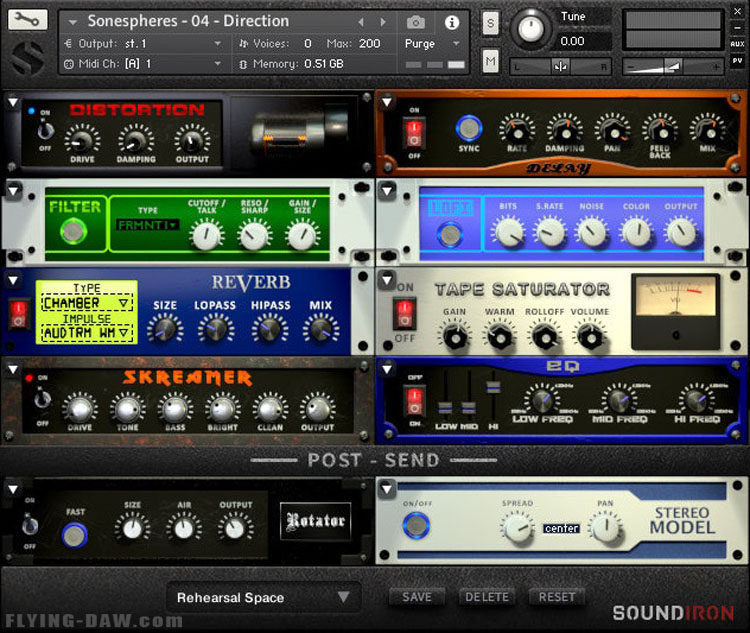This screenshot has width=750, height=633.
Task: Toggle the Filter power button
Action: click(73, 232)
